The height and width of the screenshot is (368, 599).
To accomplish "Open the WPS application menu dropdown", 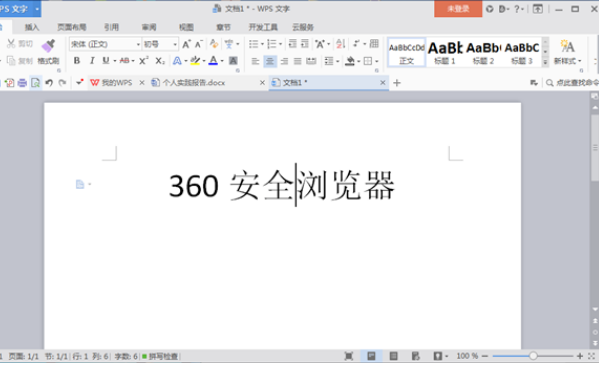I will (x=37, y=9).
